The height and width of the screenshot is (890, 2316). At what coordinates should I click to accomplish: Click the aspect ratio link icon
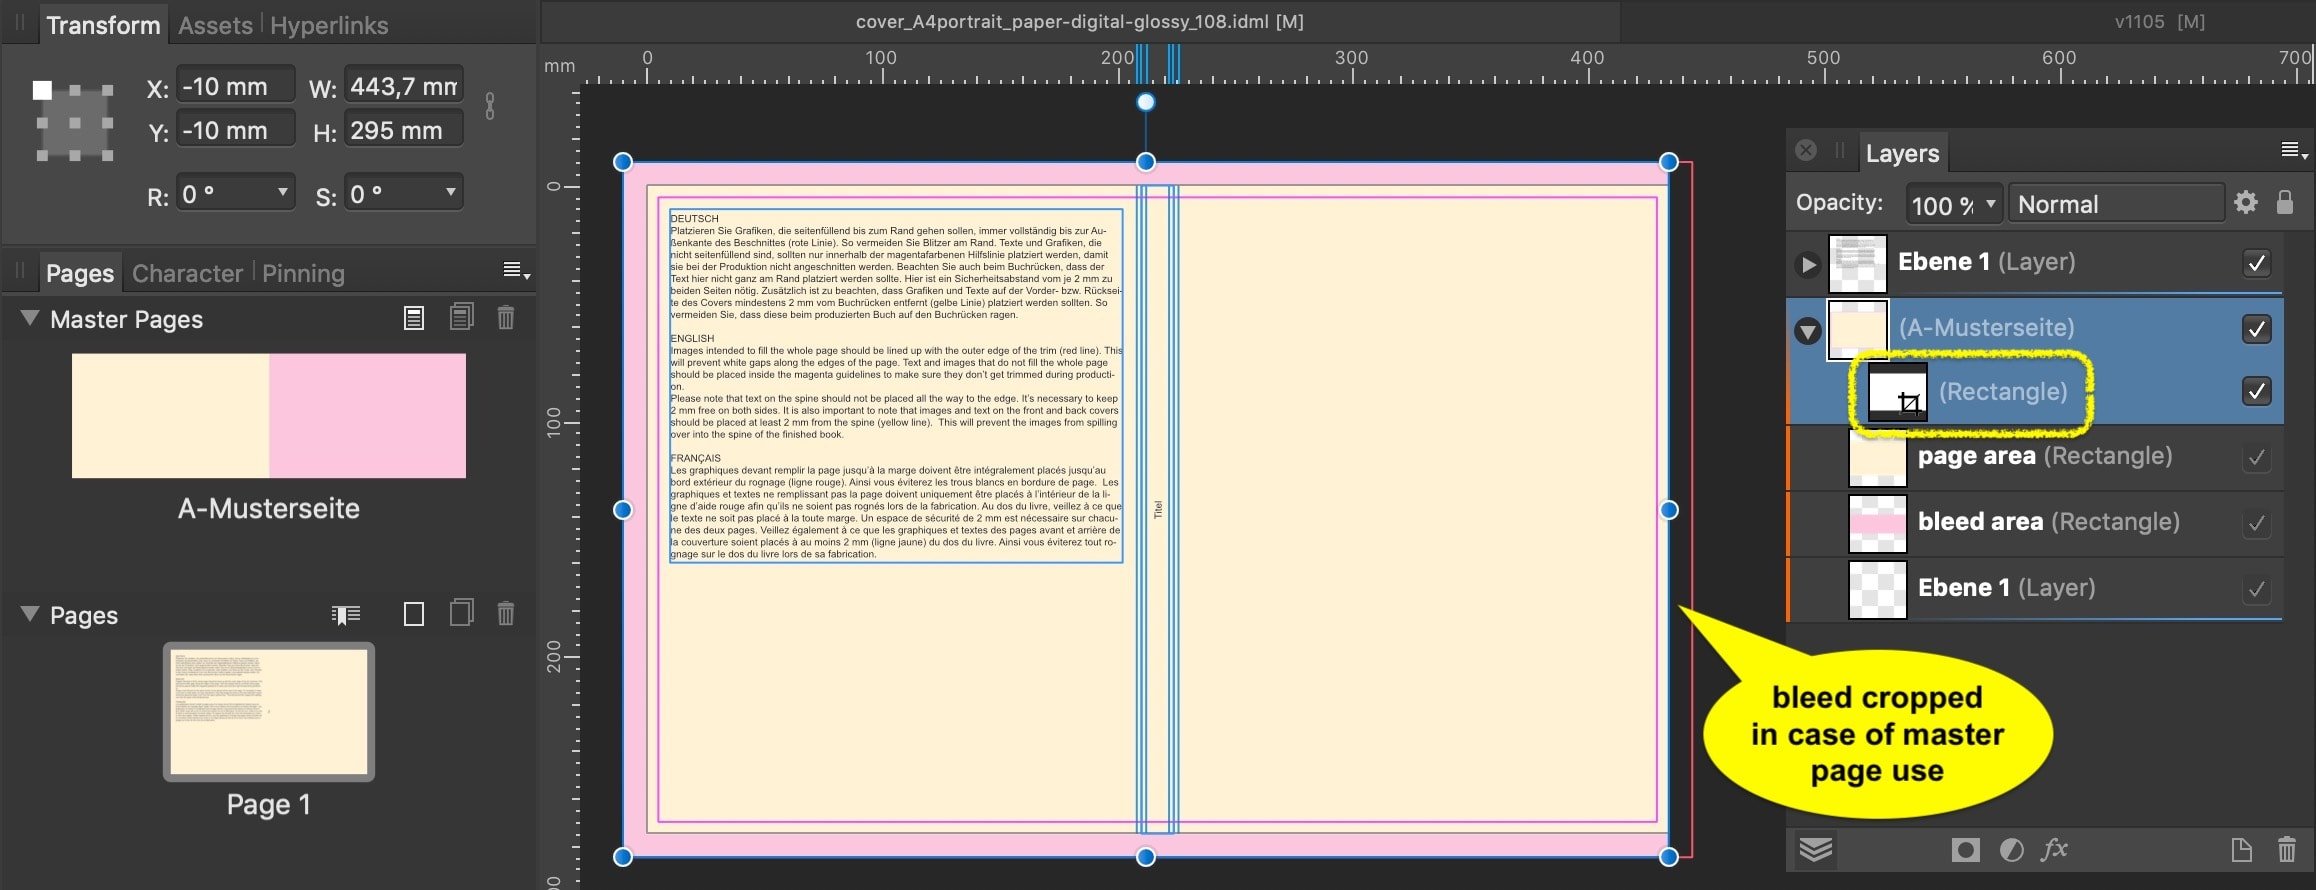point(489,107)
